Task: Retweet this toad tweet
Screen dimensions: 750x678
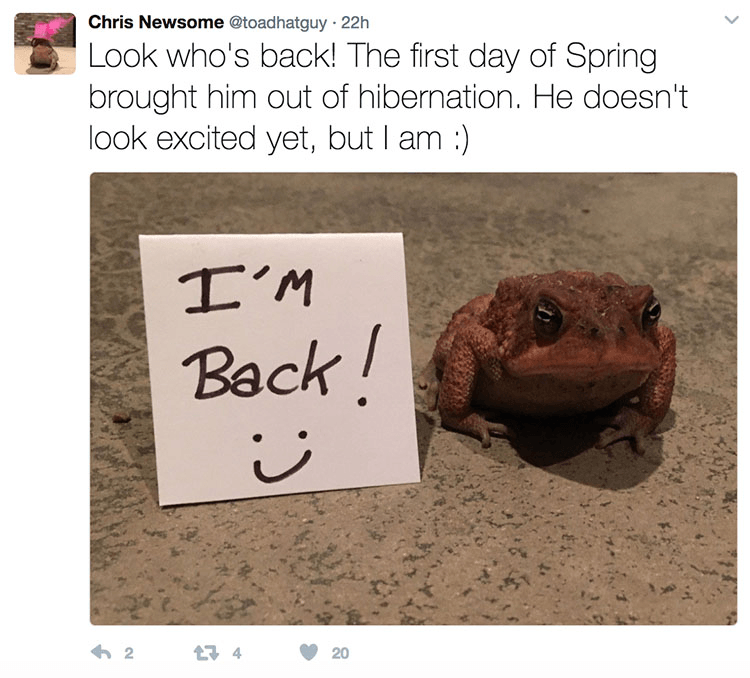Action: point(206,653)
